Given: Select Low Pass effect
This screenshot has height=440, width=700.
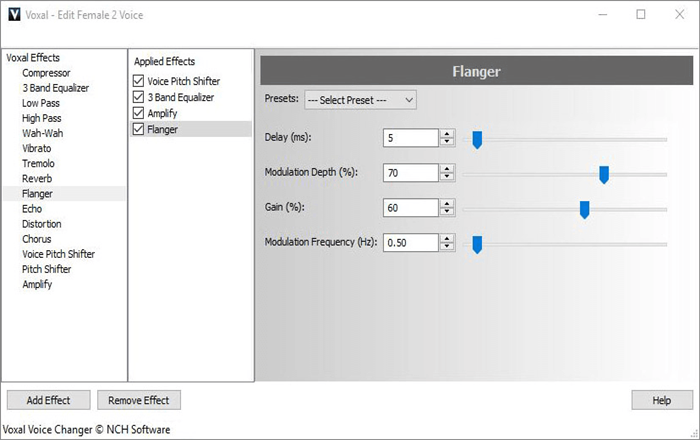Looking at the screenshot, I should 41,103.
